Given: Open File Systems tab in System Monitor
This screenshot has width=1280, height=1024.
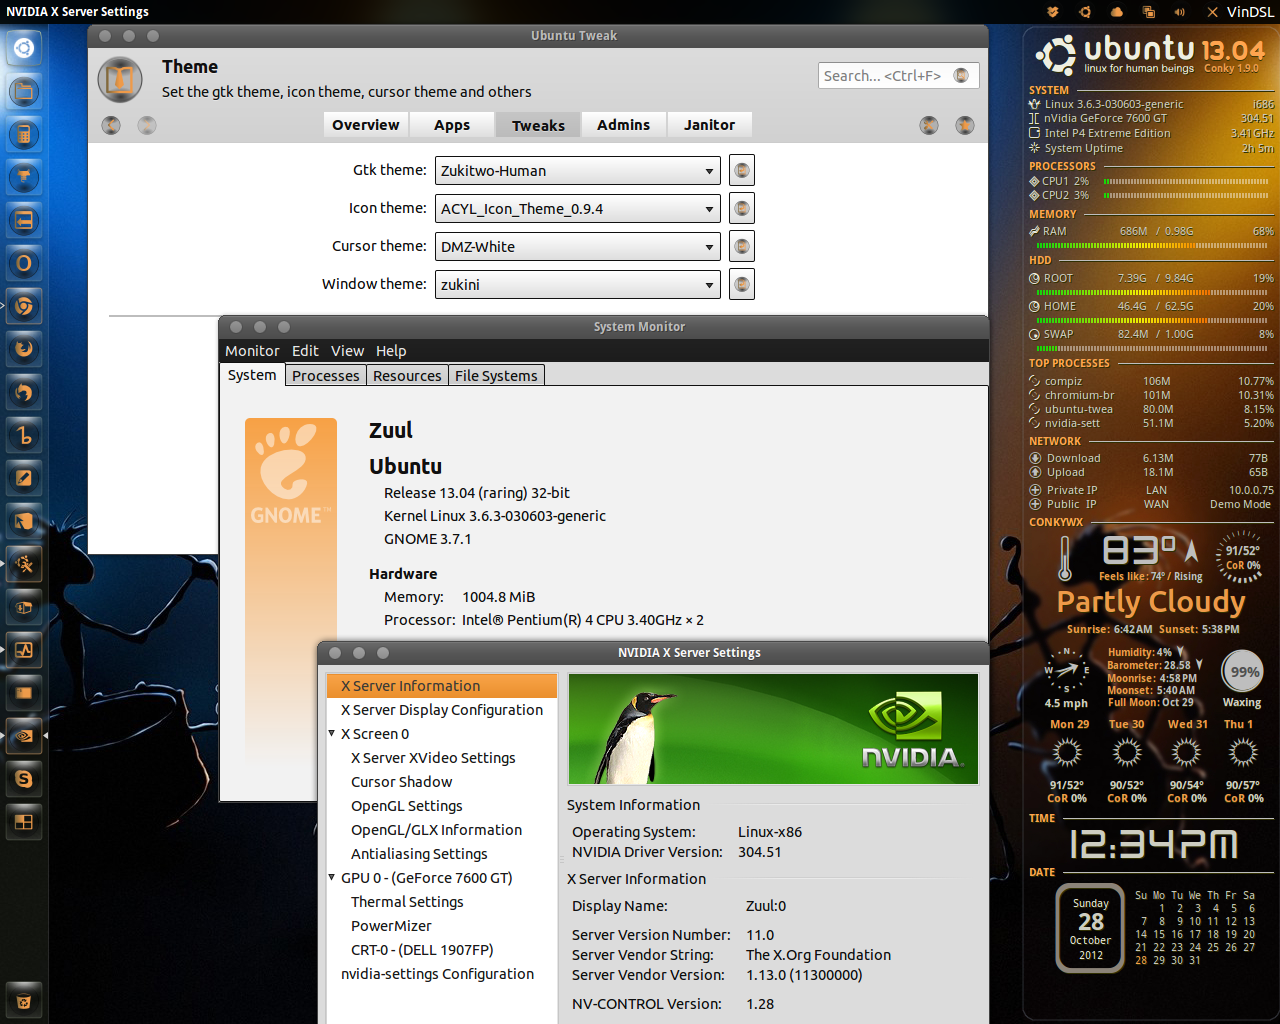Looking at the screenshot, I should pos(496,376).
